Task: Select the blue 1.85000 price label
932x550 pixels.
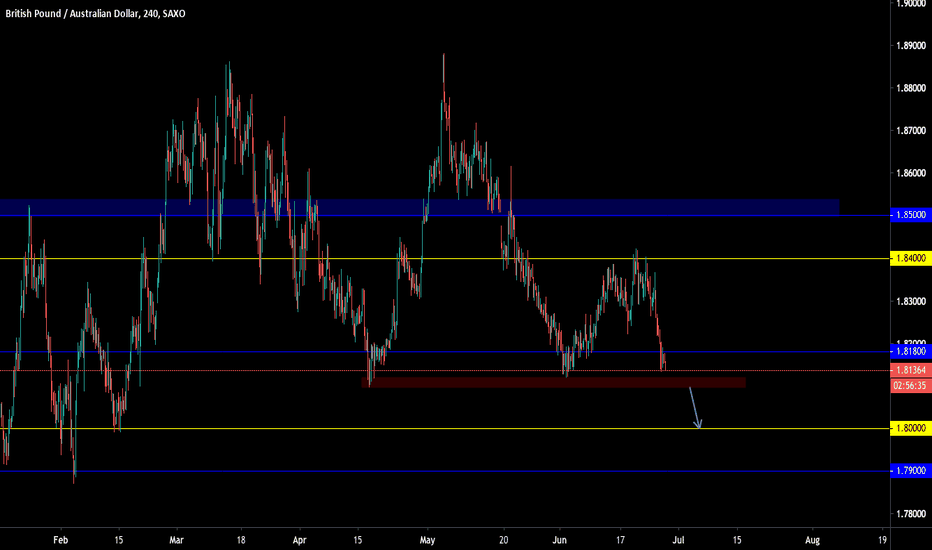Action: 911,215
